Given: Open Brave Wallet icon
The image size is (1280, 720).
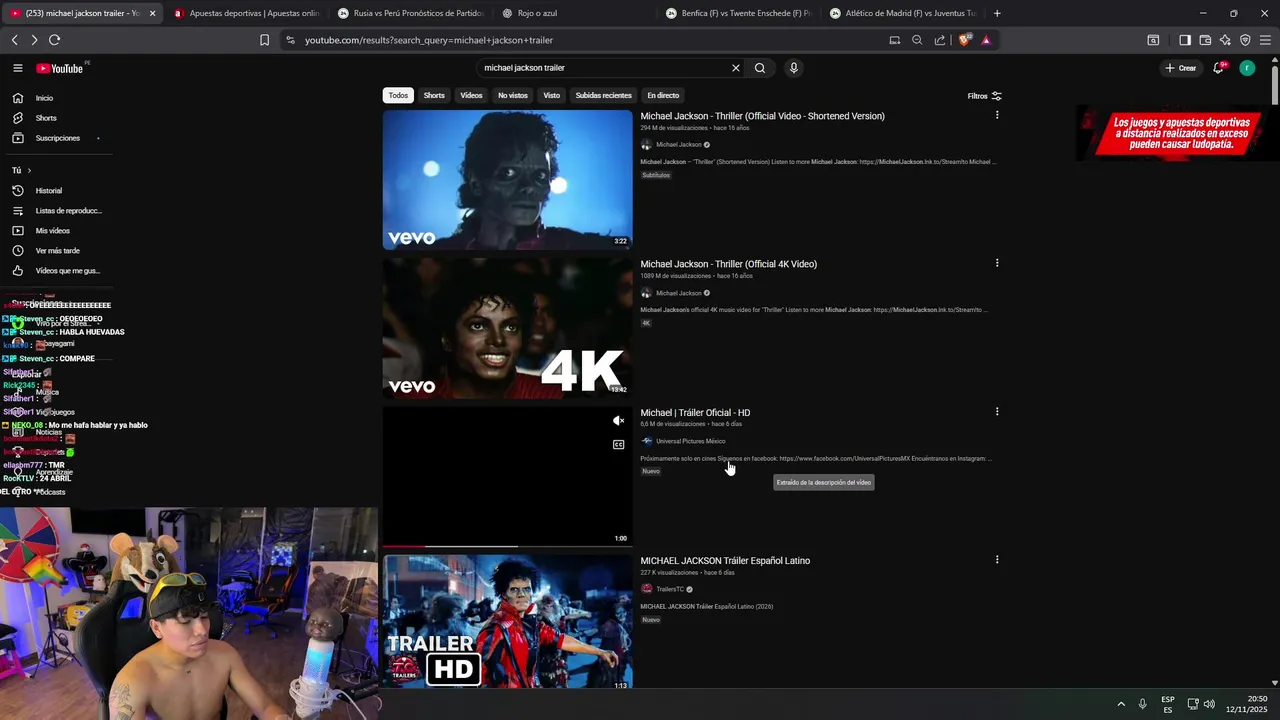Looking at the screenshot, I should click(x=1205, y=40).
